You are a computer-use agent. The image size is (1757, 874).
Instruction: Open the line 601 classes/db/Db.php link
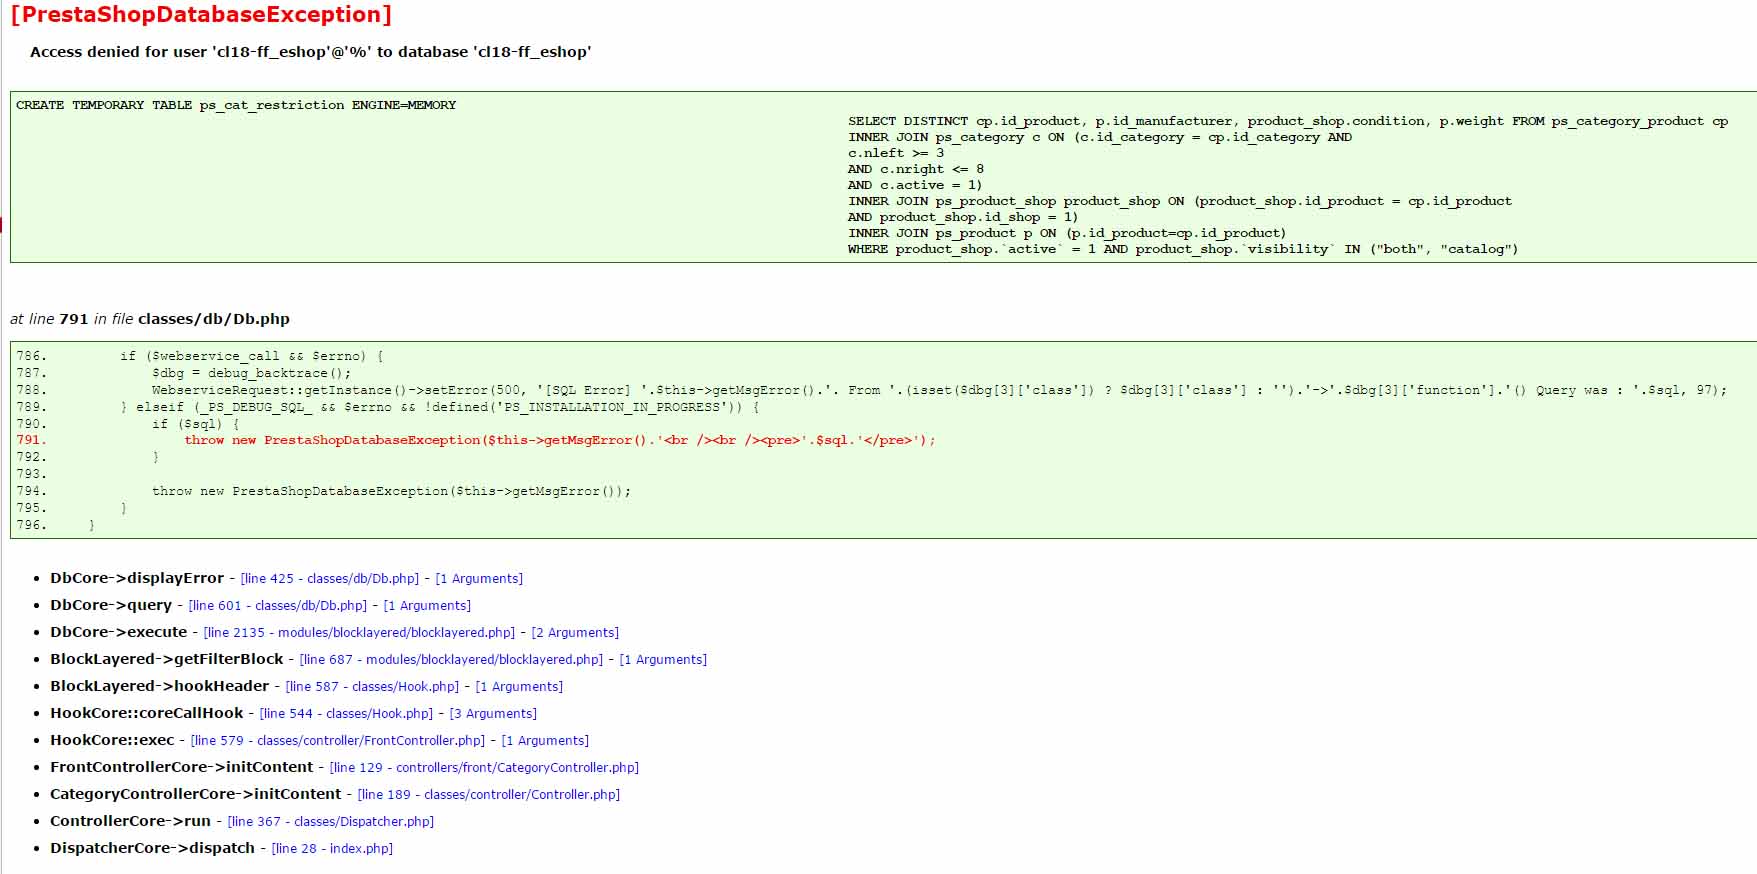click(278, 606)
